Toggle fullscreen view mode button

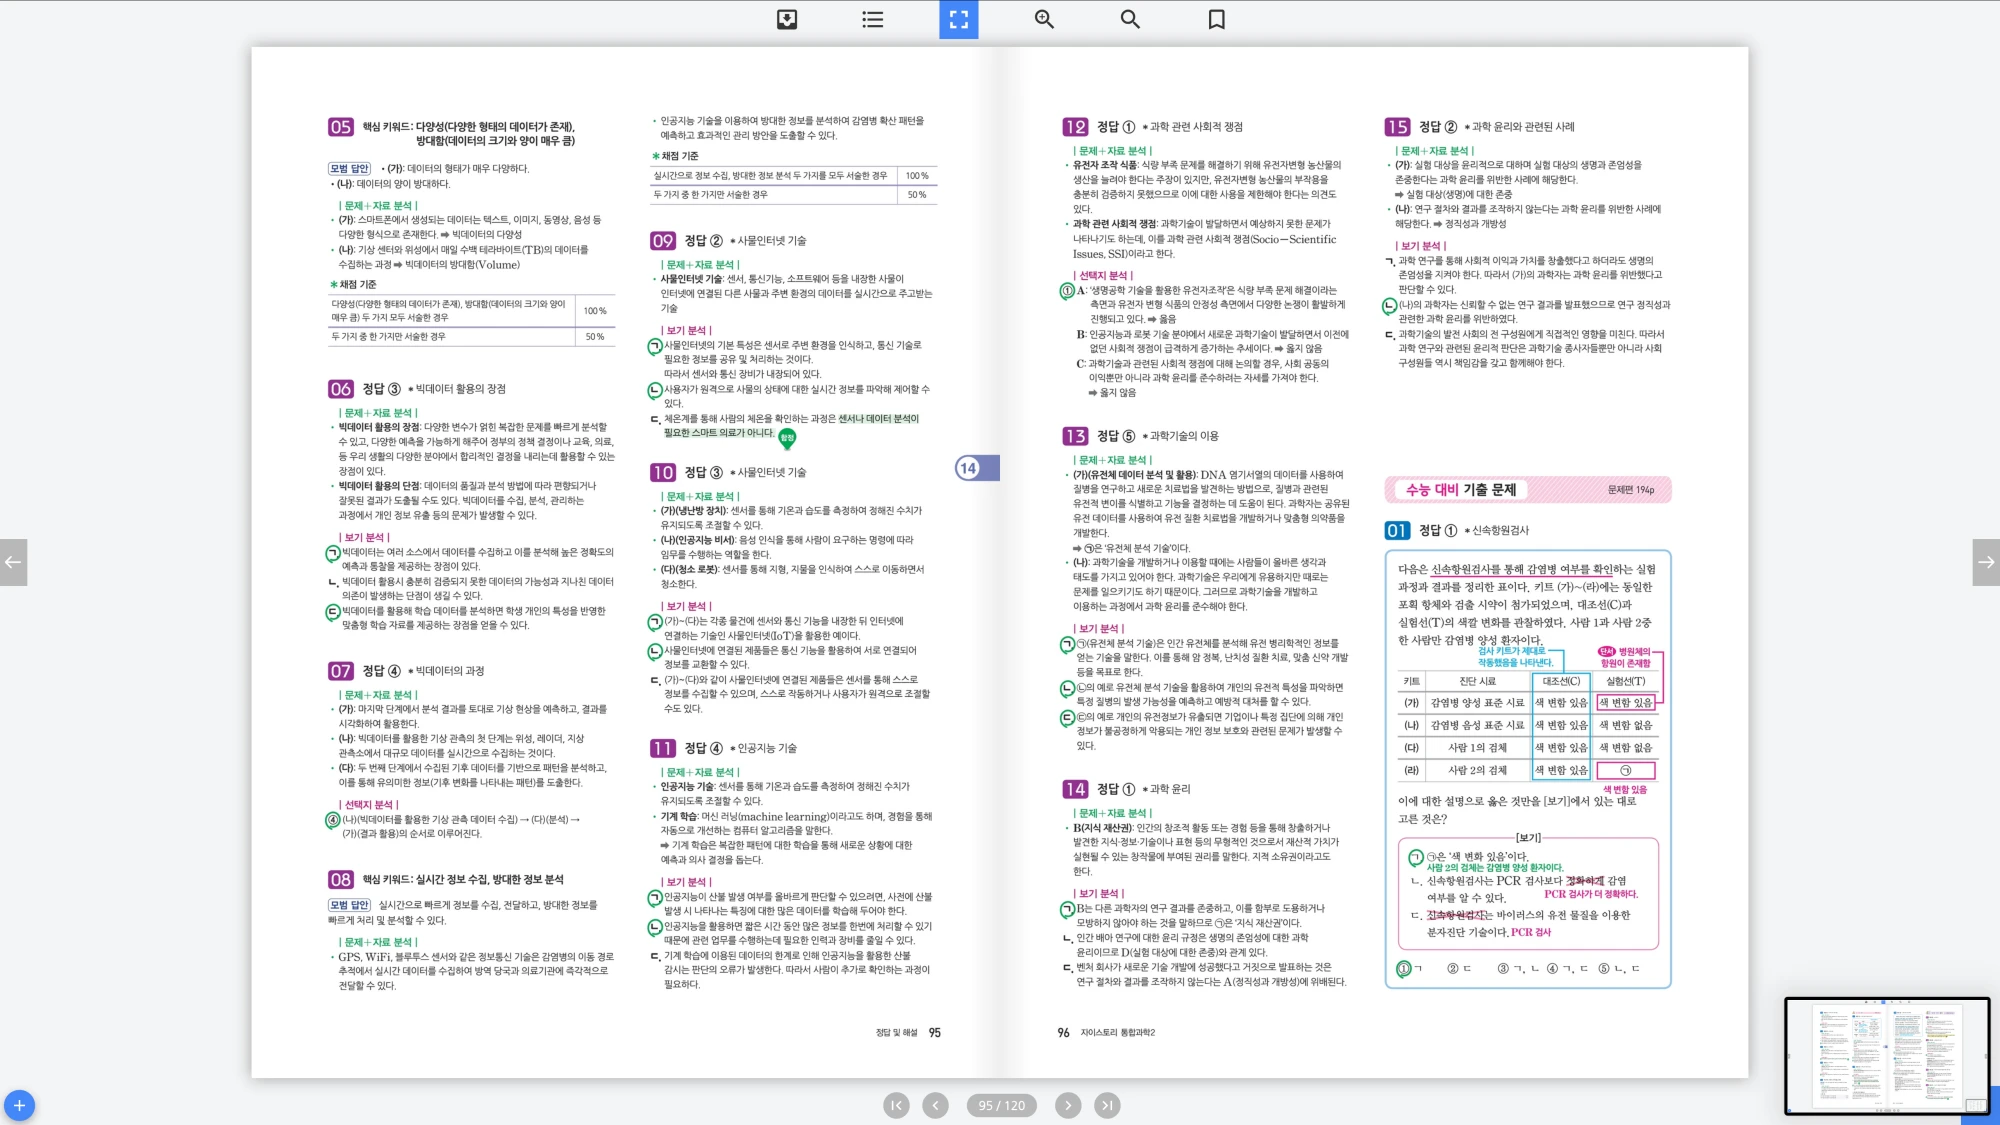(x=958, y=19)
